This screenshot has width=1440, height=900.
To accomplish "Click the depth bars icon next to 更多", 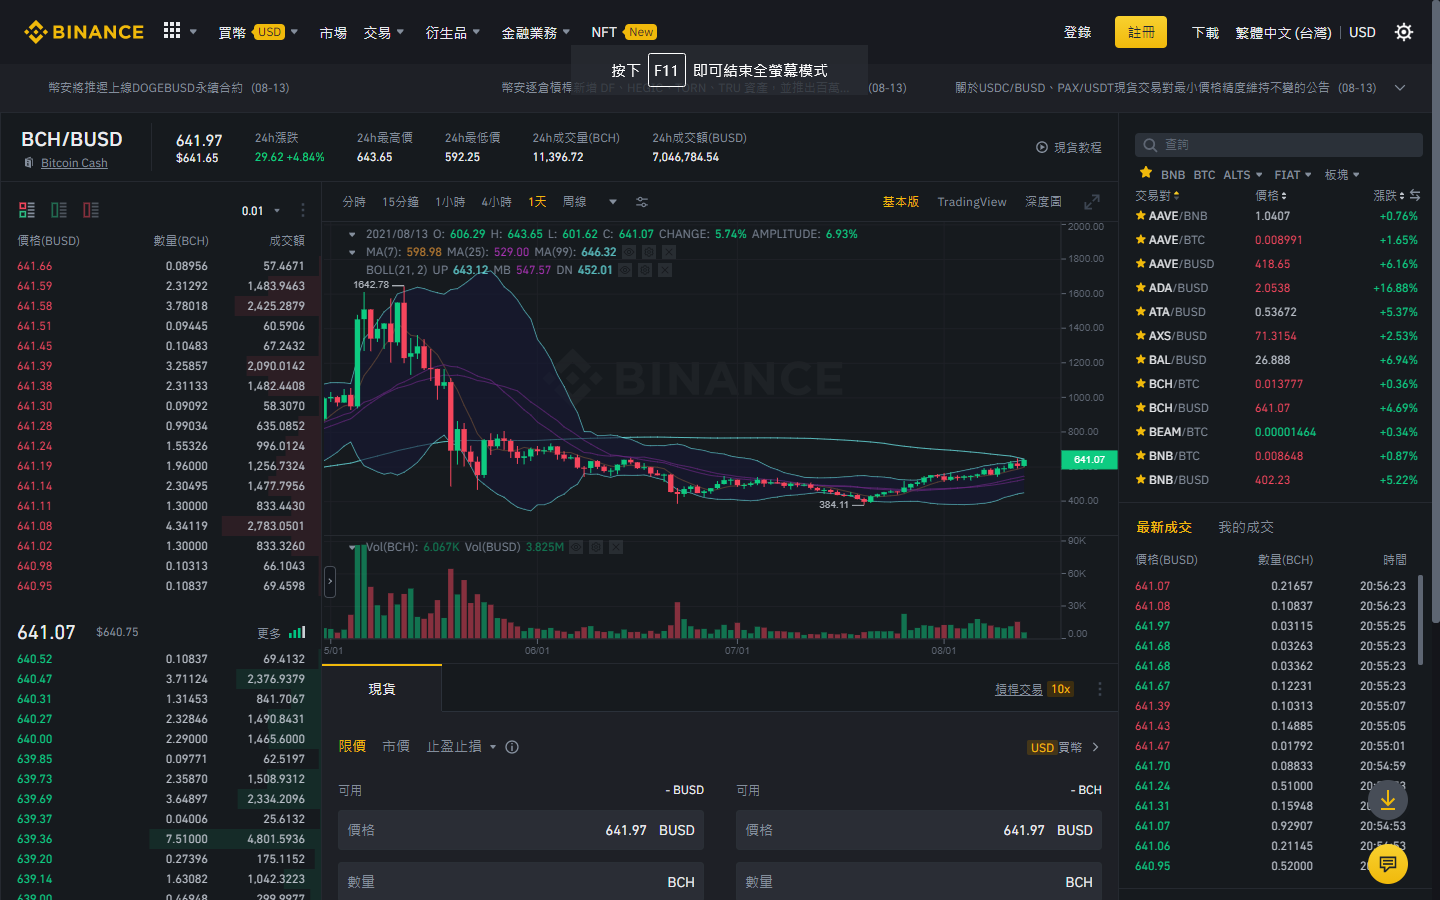I will point(297,632).
